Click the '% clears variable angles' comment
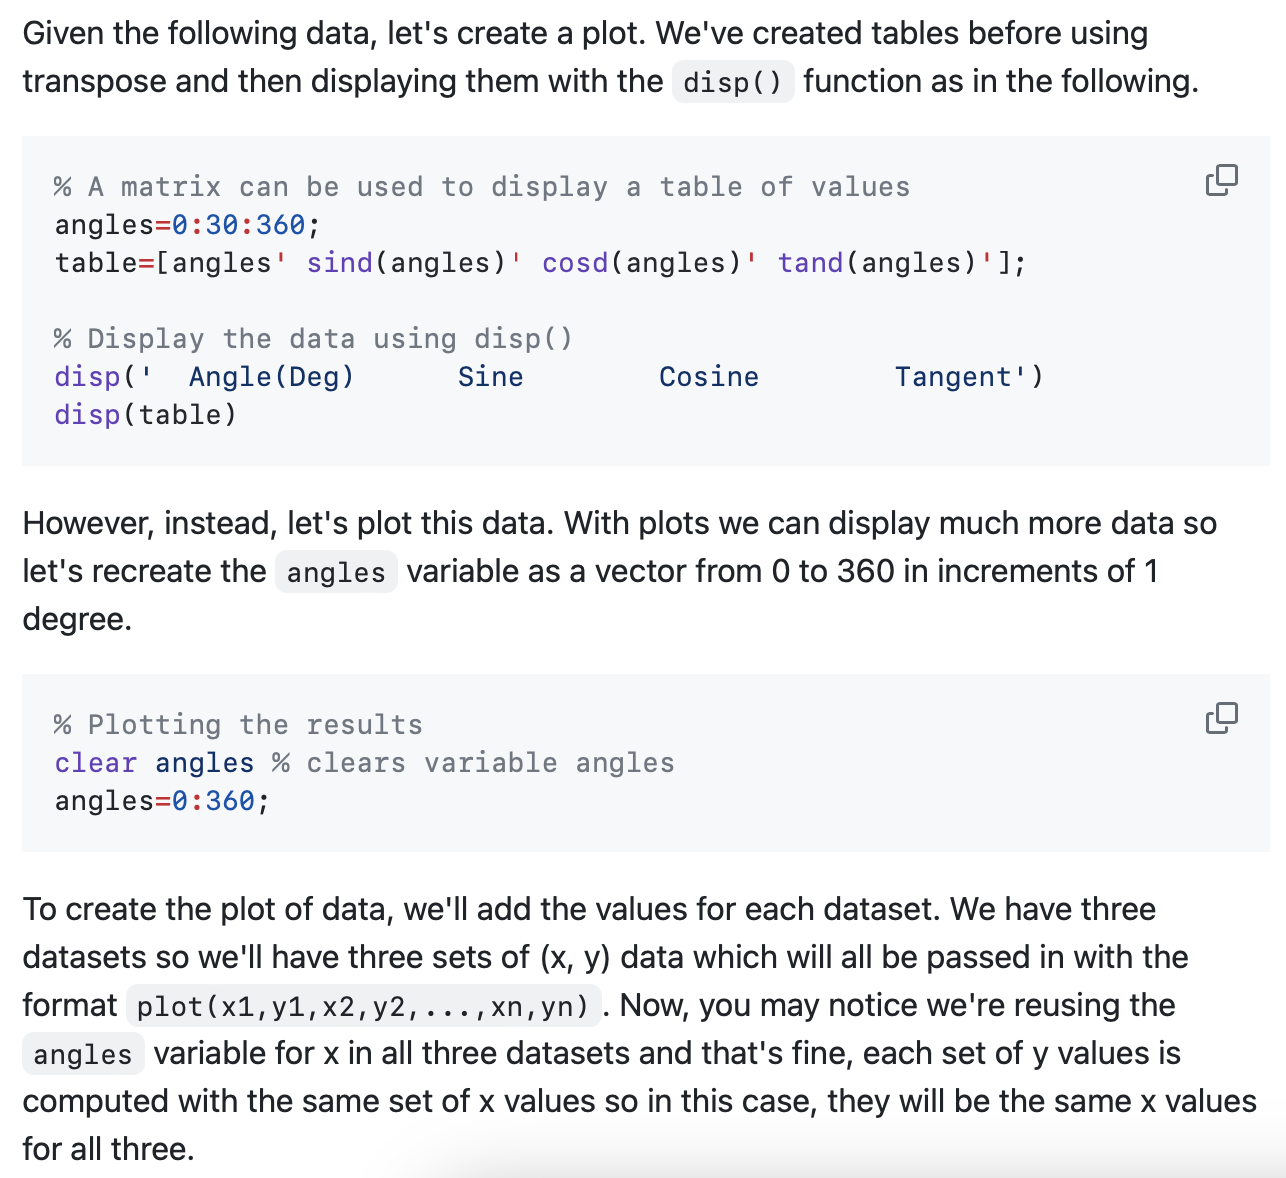 [x=473, y=763]
